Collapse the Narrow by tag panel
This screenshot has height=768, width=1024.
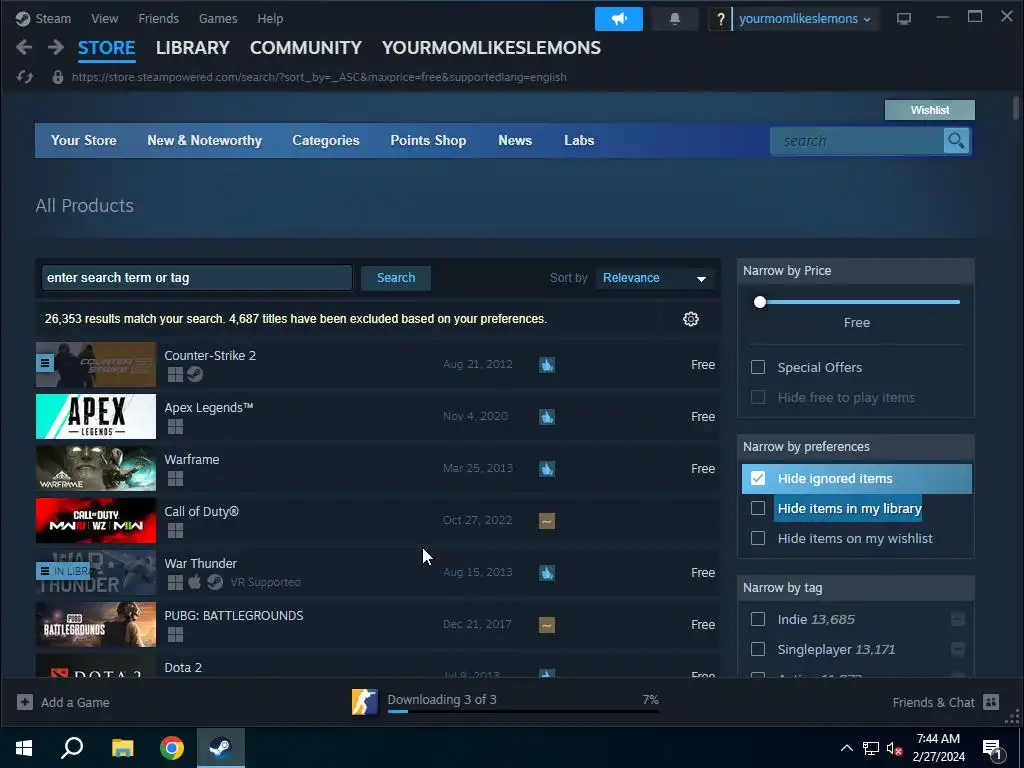click(x=856, y=588)
